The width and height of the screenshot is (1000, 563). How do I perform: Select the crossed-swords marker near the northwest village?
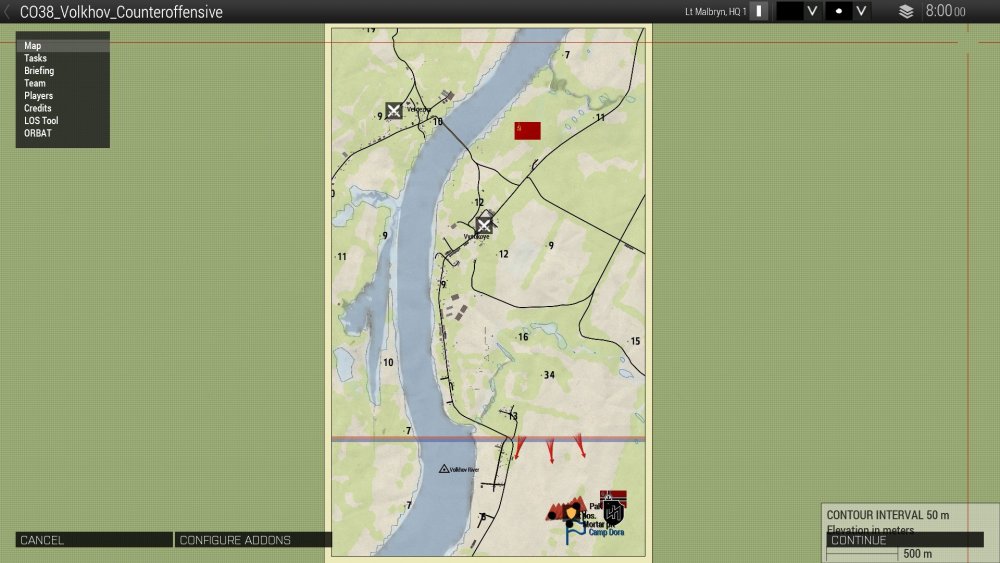[394, 110]
